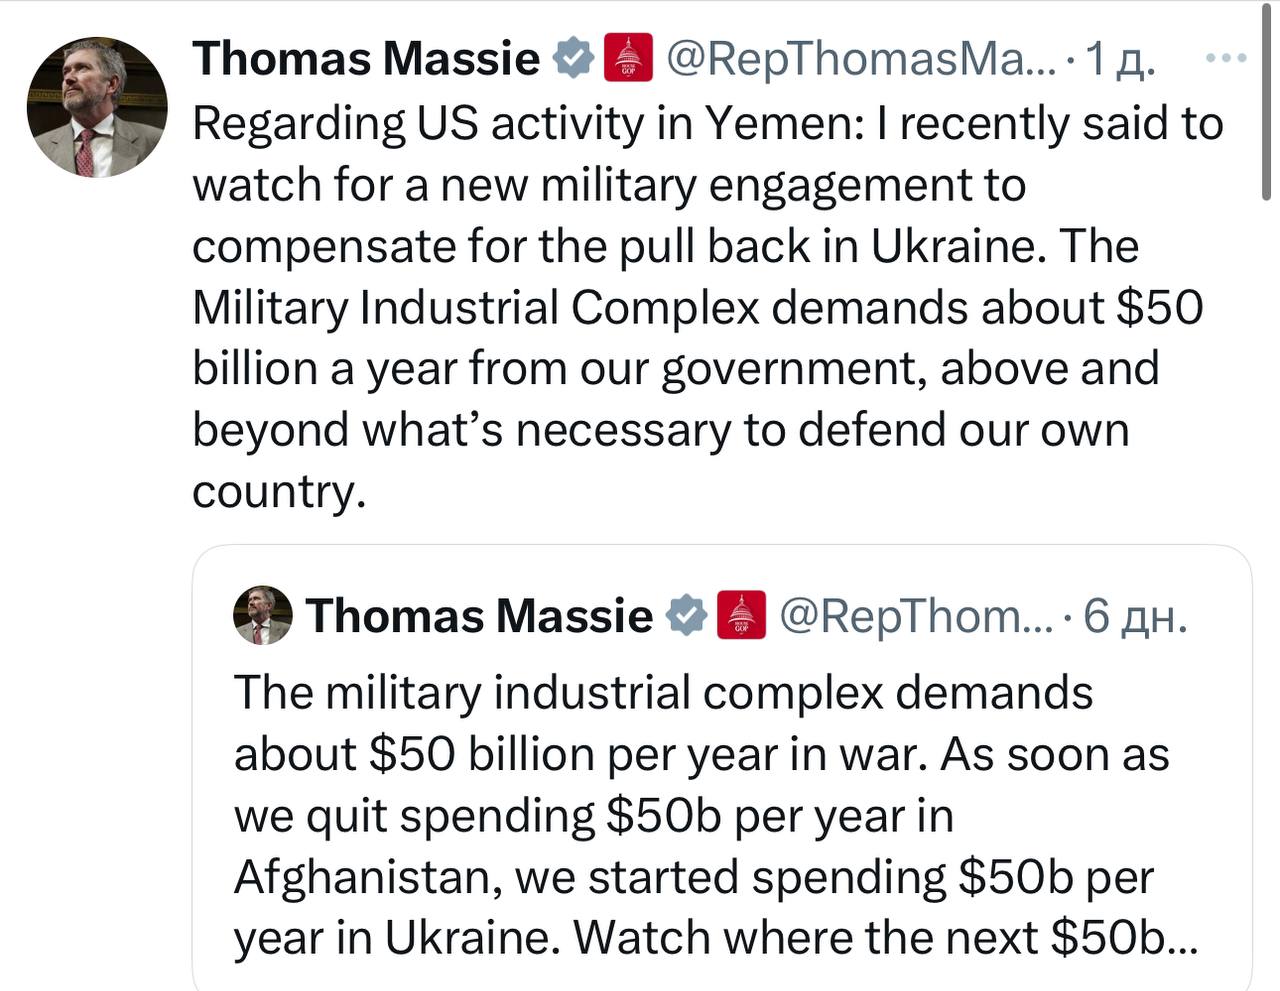Open the quoted tweet's small profile avatar
The height and width of the screenshot is (991, 1280).
point(262,615)
